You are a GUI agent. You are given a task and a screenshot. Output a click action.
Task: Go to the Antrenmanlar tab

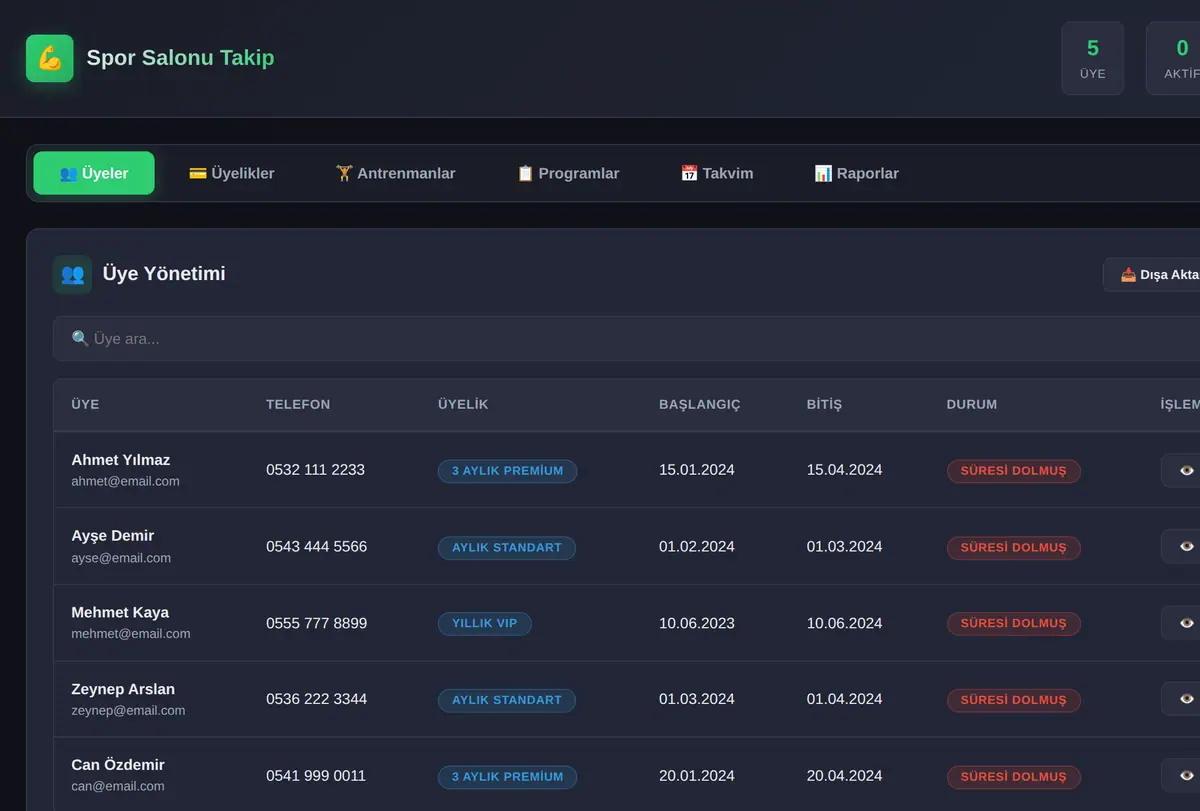[x=395, y=173]
